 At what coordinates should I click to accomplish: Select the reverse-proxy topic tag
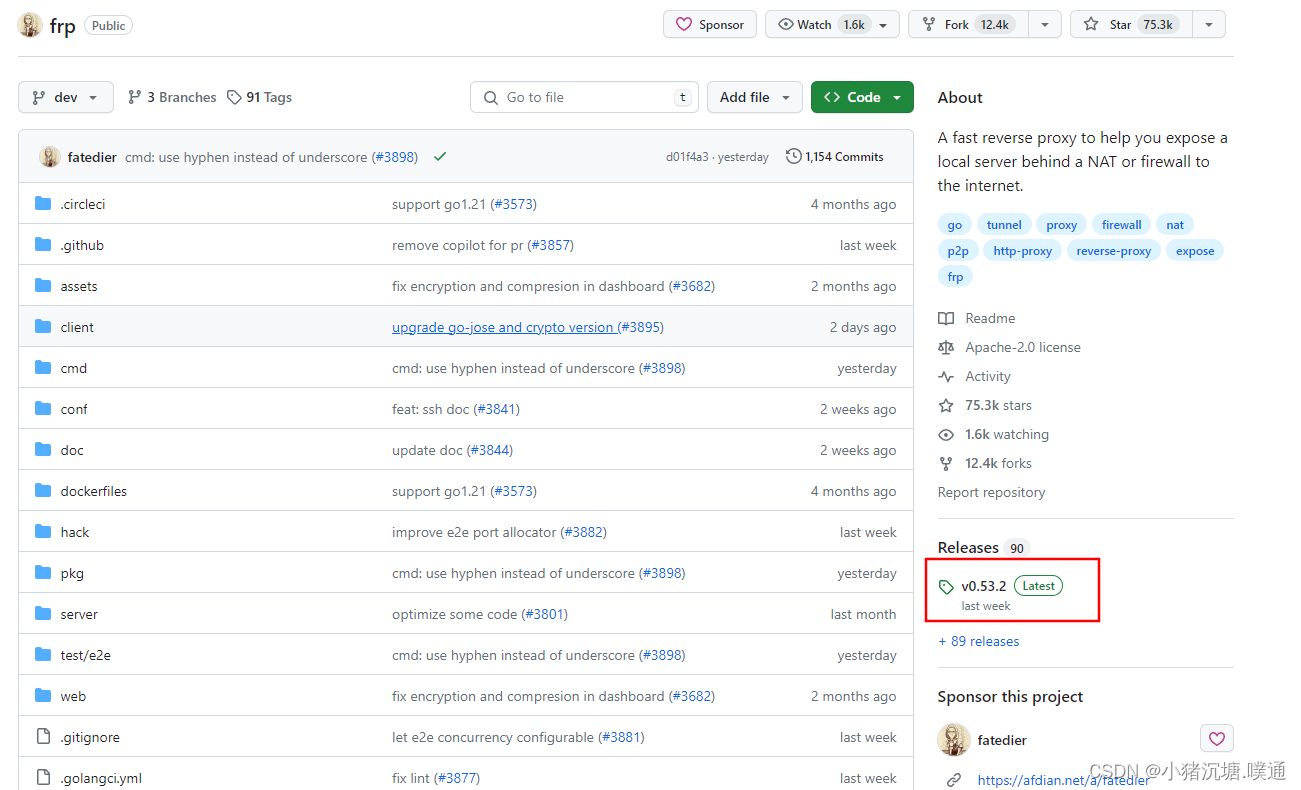click(x=1113, y=251)
